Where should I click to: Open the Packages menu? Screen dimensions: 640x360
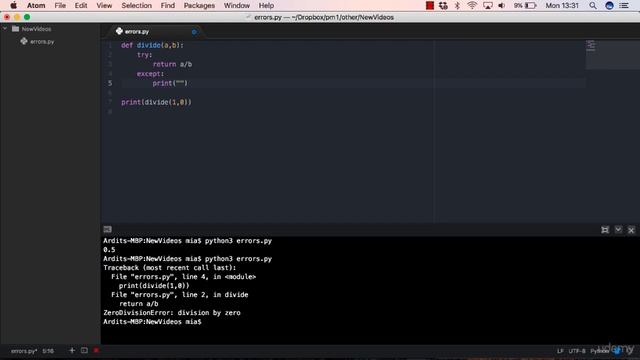click(x=199, y=5)
